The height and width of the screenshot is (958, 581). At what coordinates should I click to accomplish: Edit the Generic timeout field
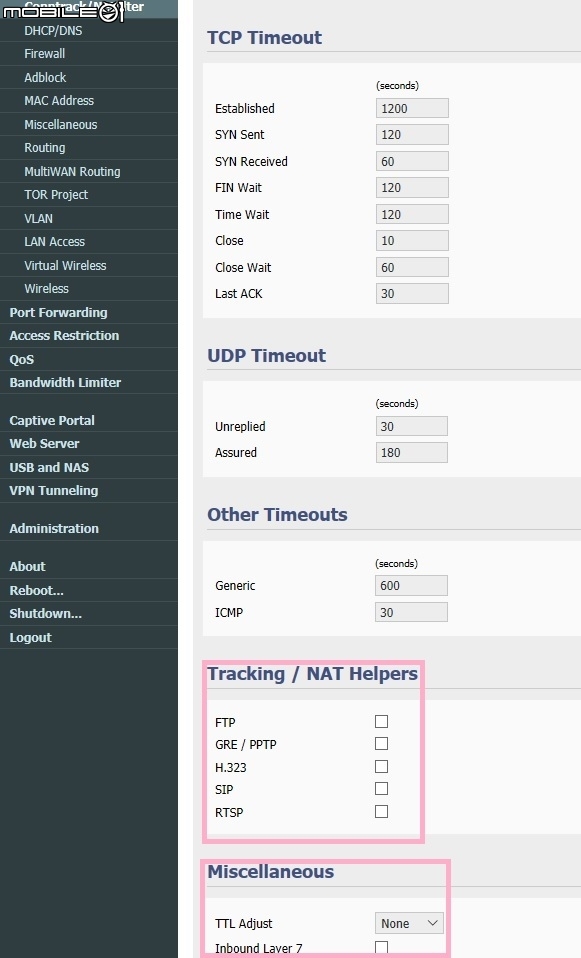pyautogui.click(x=411, y=585)
